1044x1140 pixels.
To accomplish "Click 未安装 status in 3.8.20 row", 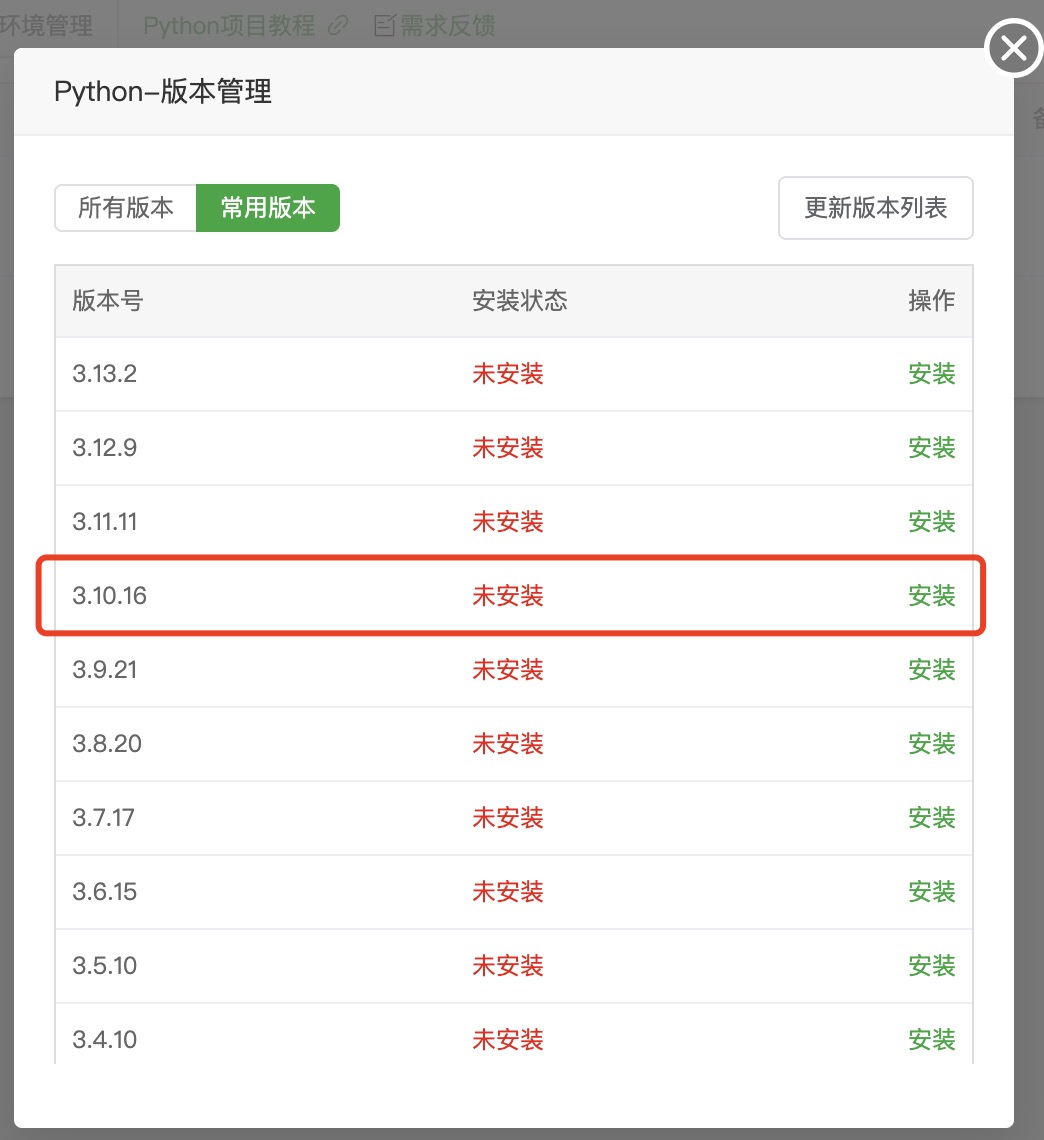I will (508, 744).
